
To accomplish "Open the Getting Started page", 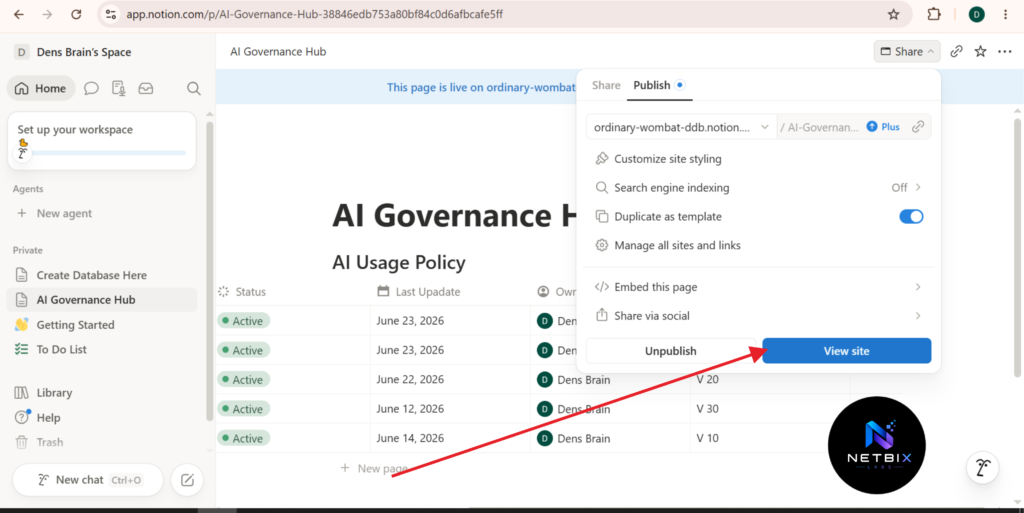I will [102, 325].
